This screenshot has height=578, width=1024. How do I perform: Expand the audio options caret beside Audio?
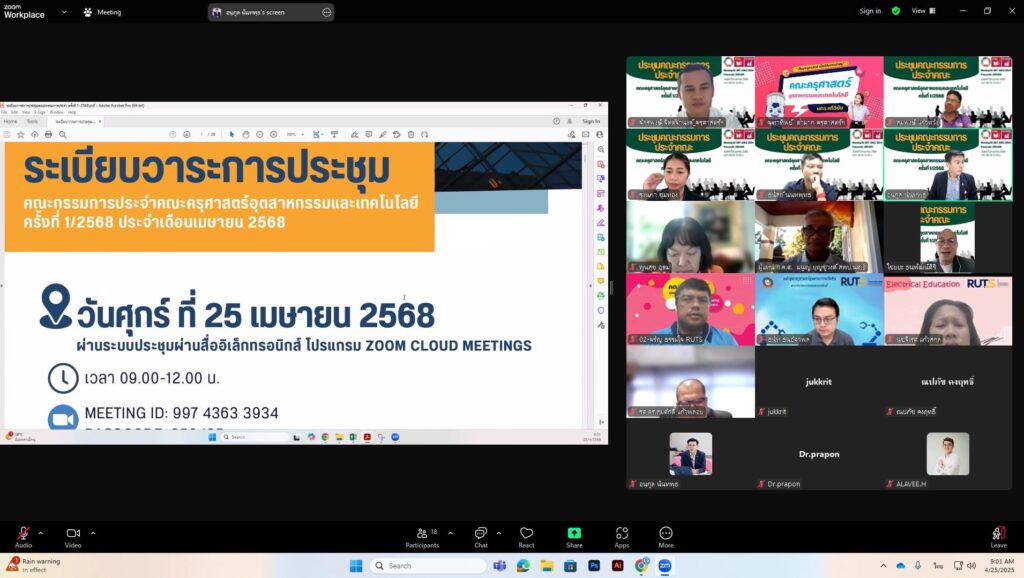coord(40,533)
